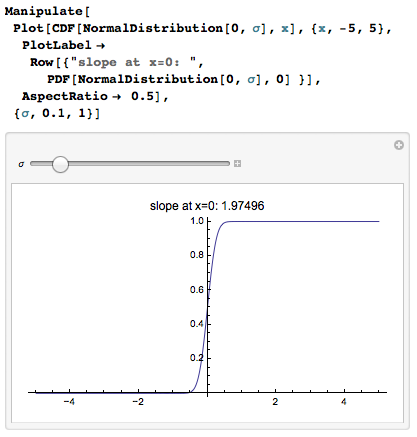Click the σ slider thumb knob

[60, 164]
